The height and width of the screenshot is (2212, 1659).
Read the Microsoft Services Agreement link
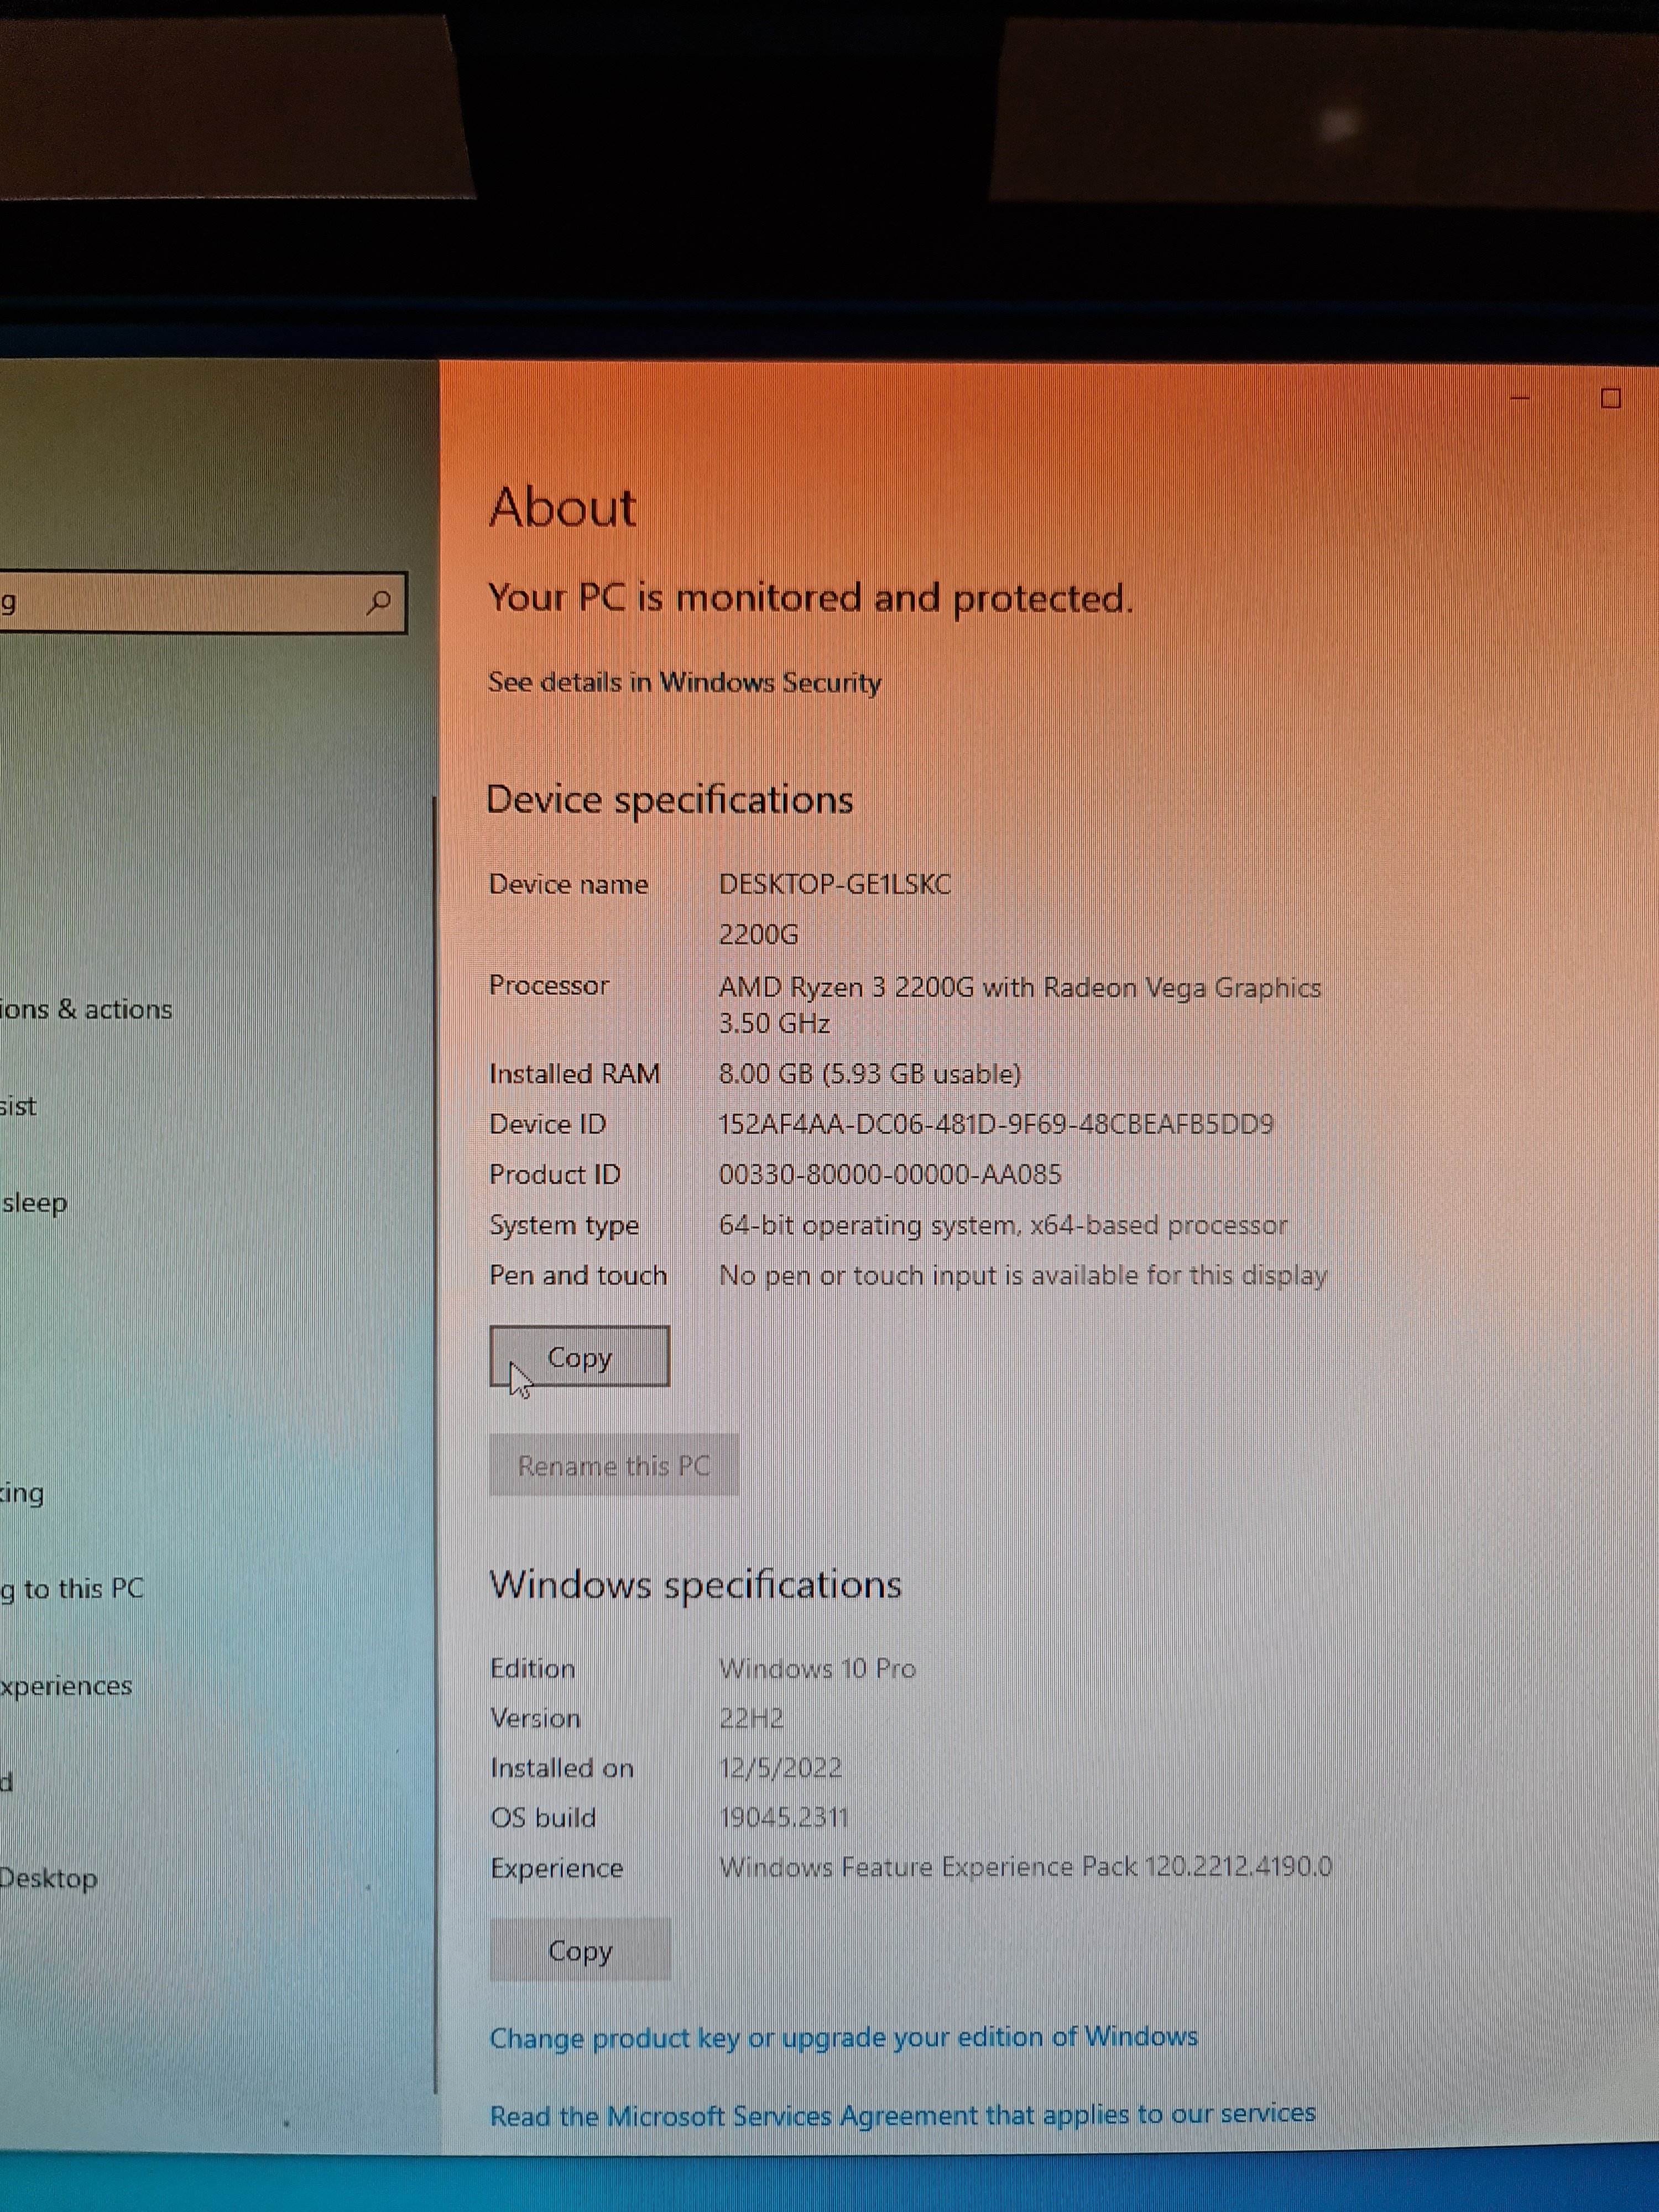pos(902,2114)
